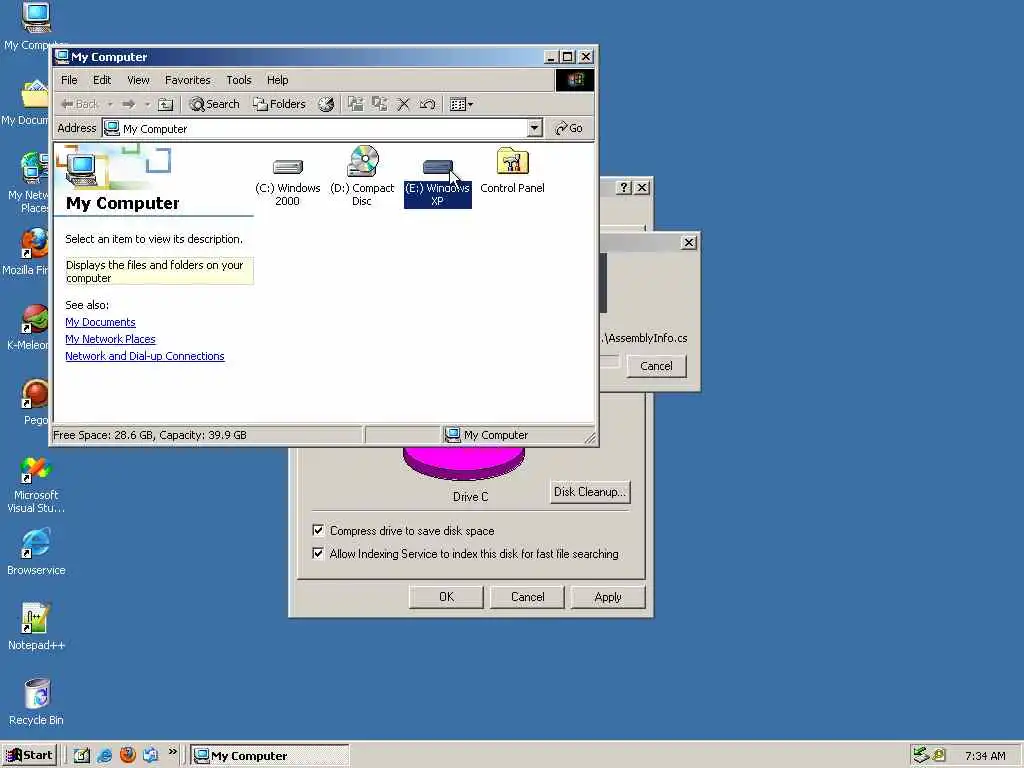Viewport: 1024px width, 768px height.
Task: Click the Go button beside Address bar
Action: click(569, 128)
